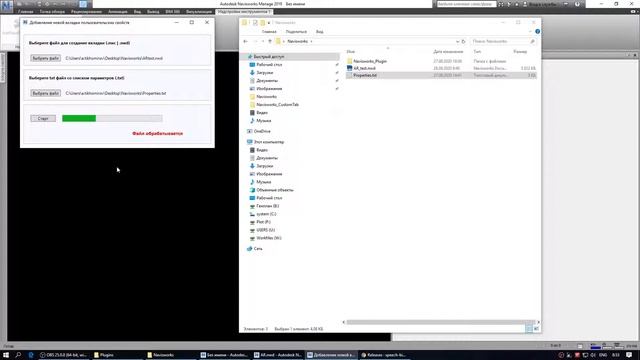This screenshot has width=640, height=360.
Task: Select the Navisworks_Plugin folder in file list
Action: click(x=370, y=61)
